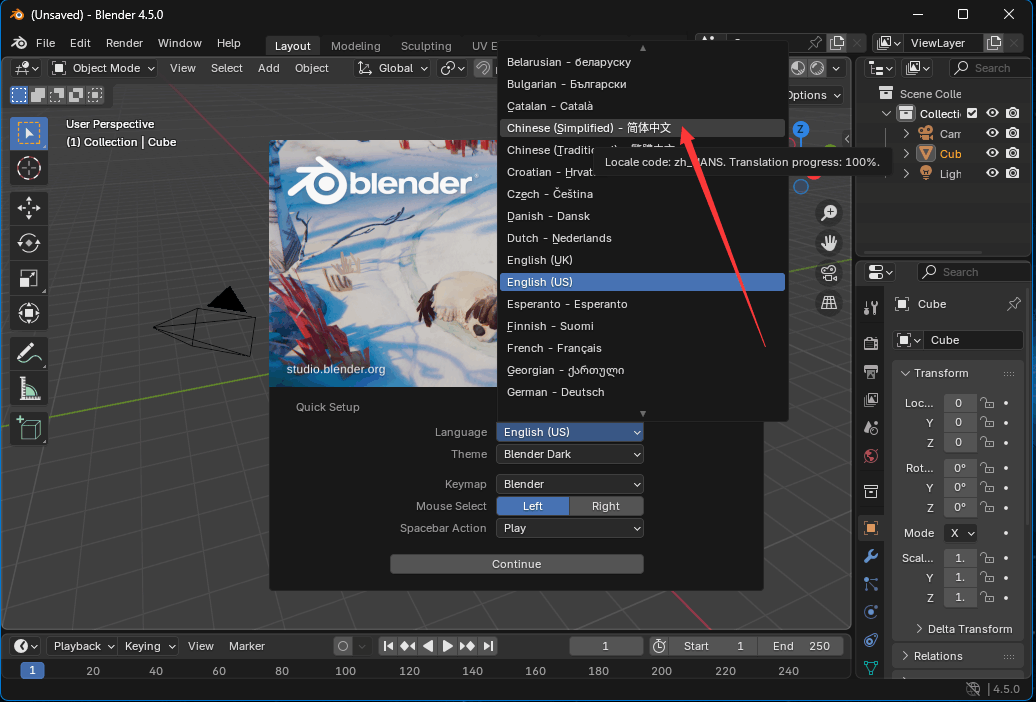Open the Render menu
This screenshot has width=1036, height=702.
pyautogui.click(x=124, y=44)
